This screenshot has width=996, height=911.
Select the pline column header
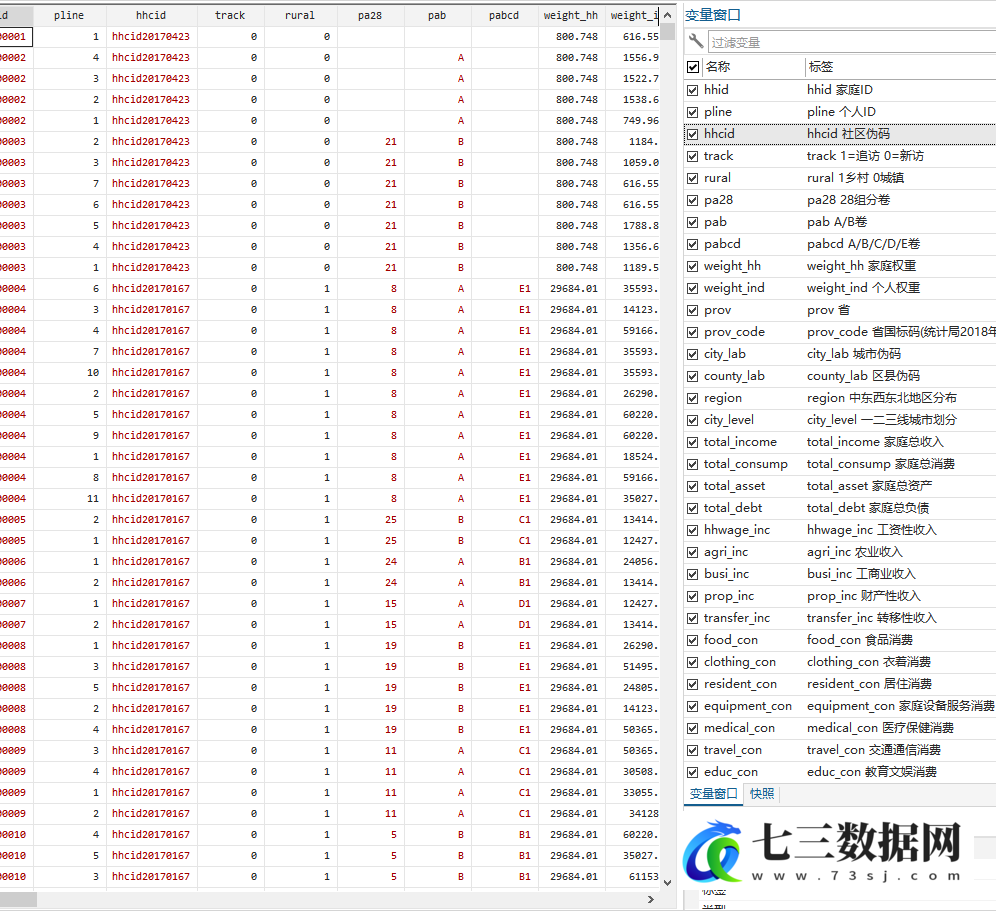pyautogui.click(x=69, y=15)
